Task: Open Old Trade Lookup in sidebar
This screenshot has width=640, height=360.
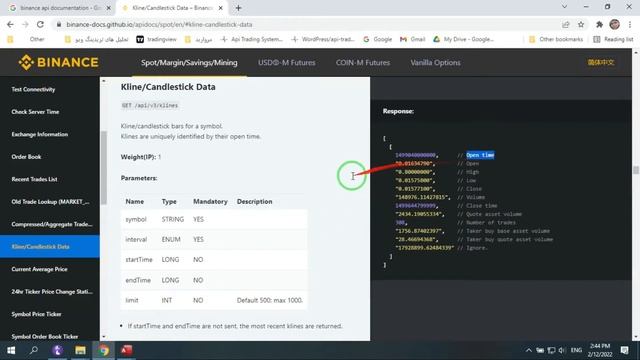Action: [x=50, y=202]
